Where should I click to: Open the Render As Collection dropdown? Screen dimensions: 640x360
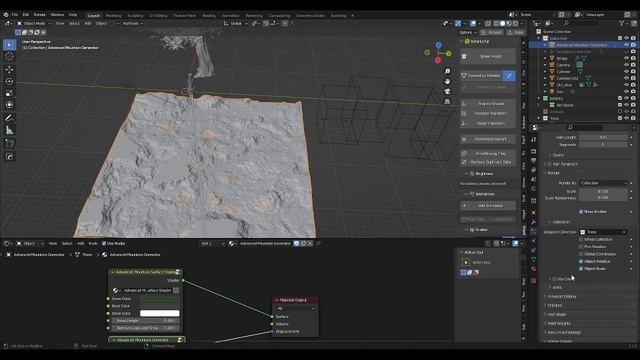603,183
